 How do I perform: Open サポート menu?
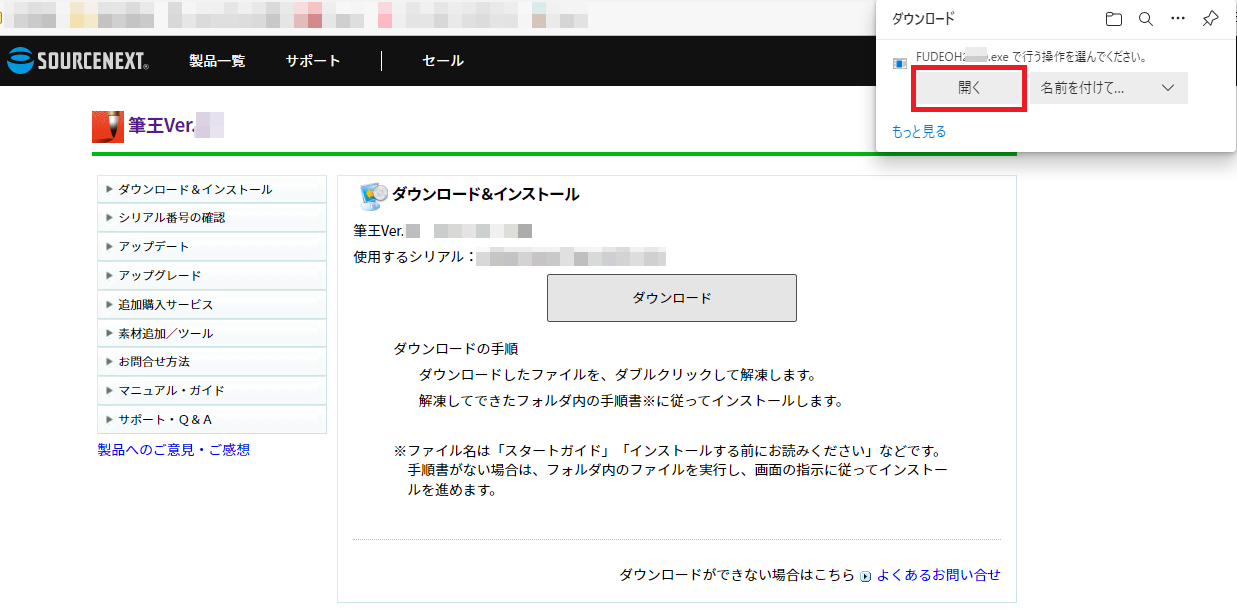[313, 61]
